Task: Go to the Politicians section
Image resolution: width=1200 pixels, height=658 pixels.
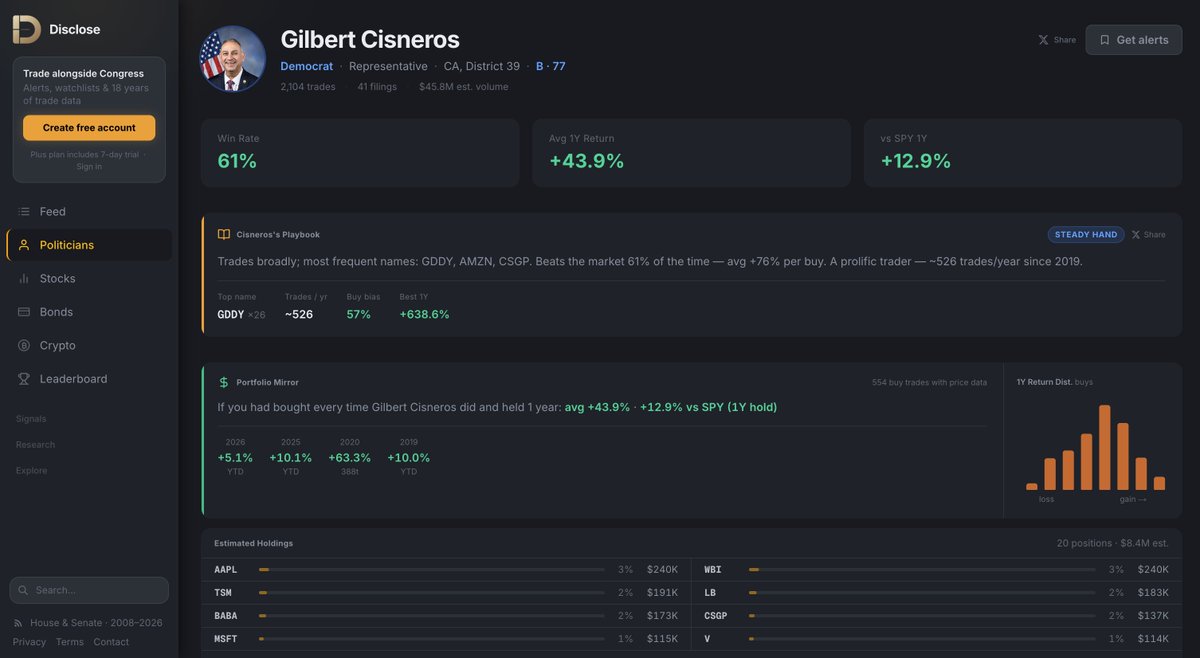Action: (x=89, y=245)
